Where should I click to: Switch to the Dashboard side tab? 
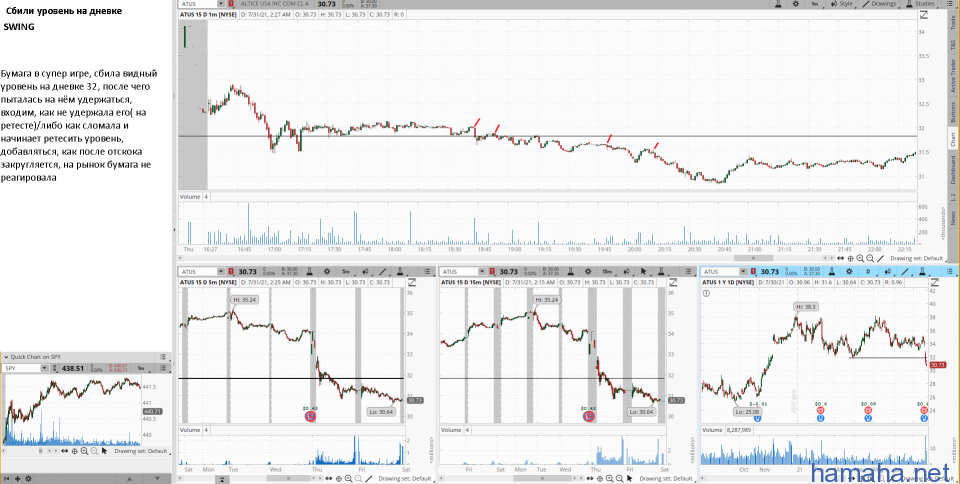(953, 169)
